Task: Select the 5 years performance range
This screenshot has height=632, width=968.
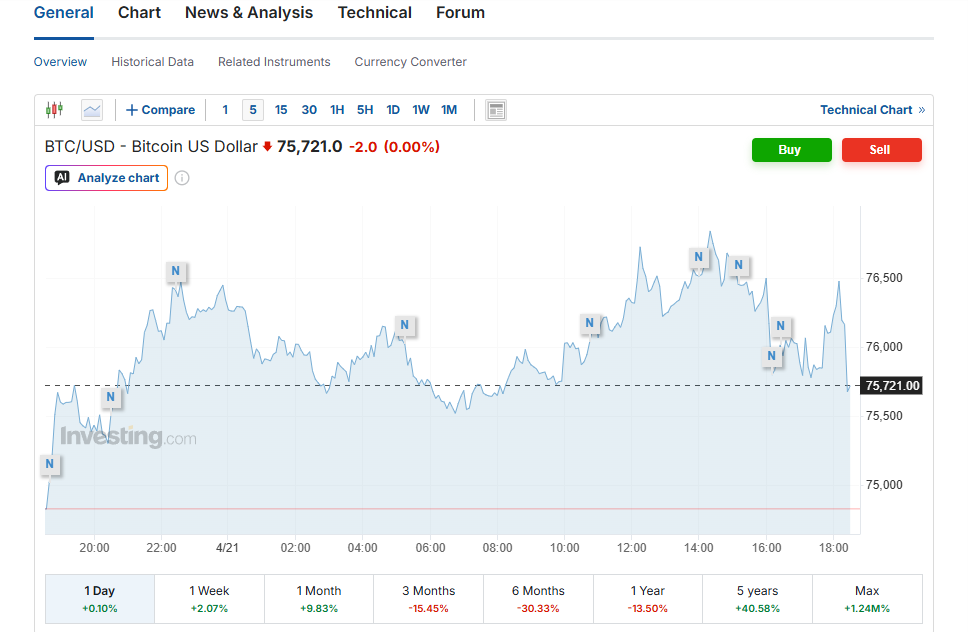Action: pyautogui.click(x=757, y=599)
